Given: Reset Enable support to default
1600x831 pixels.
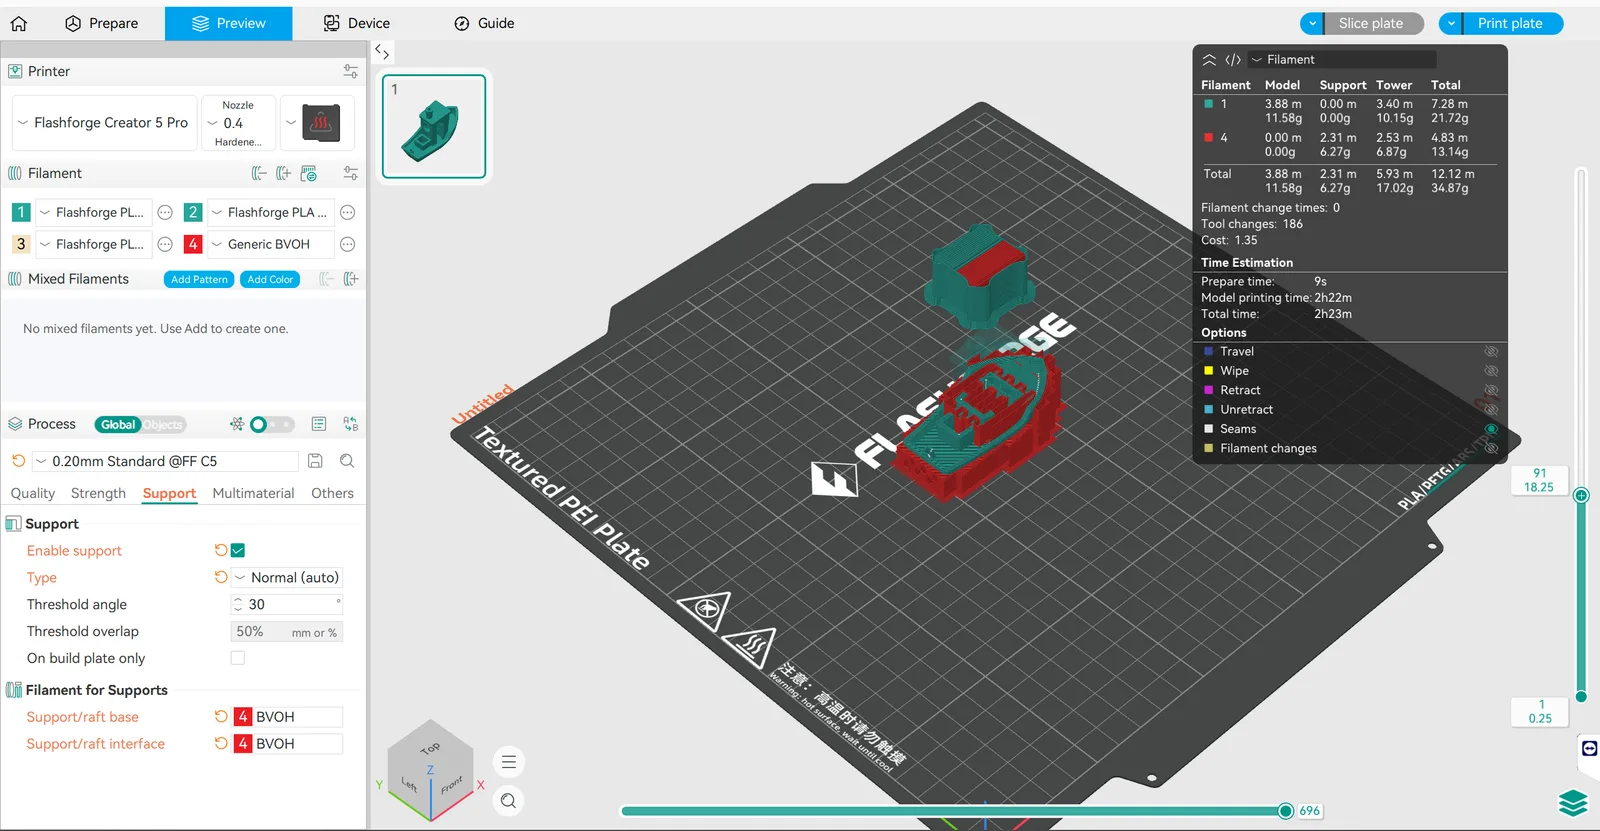Looking at the screenshot, I should click(220, 550).
